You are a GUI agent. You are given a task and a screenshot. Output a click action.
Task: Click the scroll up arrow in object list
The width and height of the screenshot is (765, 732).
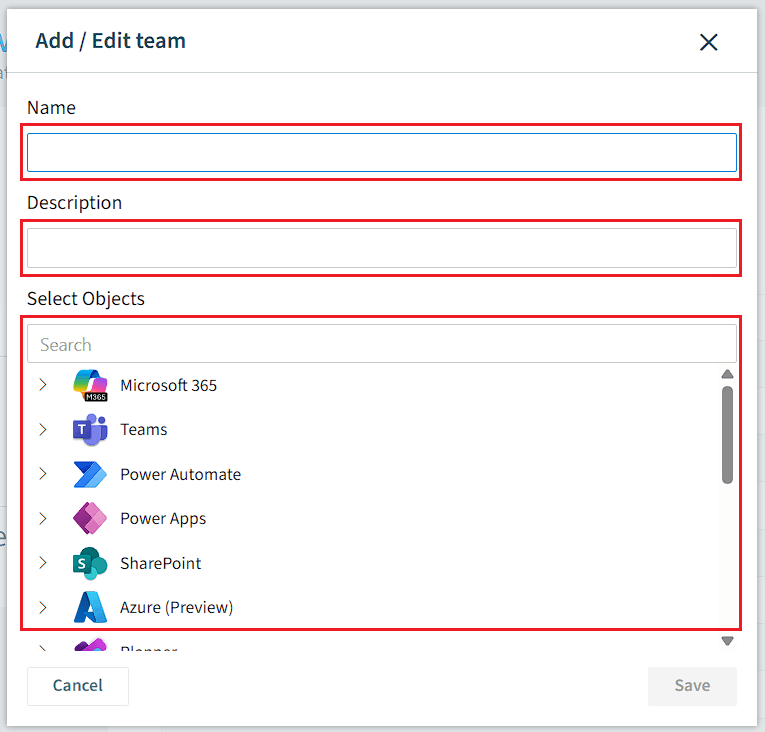click(727, 374)
